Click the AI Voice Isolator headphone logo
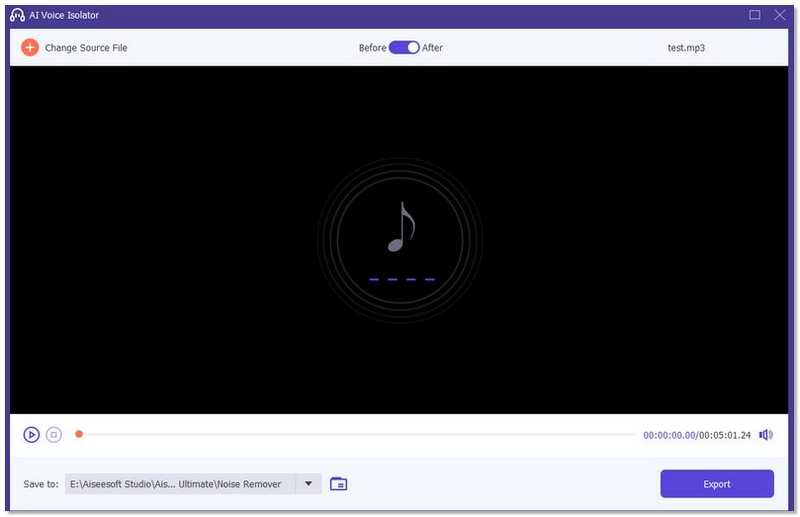The image size is (800, 517). [x=17, y=15]
